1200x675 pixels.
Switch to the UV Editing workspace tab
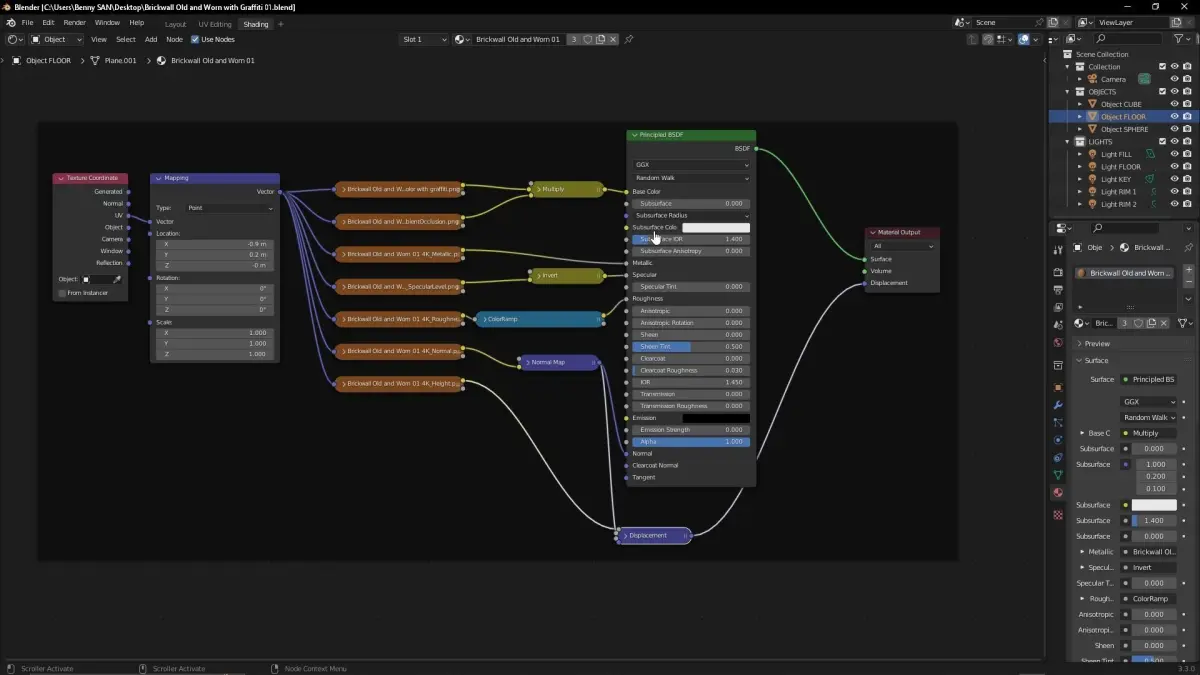click(x=214, y=24)
